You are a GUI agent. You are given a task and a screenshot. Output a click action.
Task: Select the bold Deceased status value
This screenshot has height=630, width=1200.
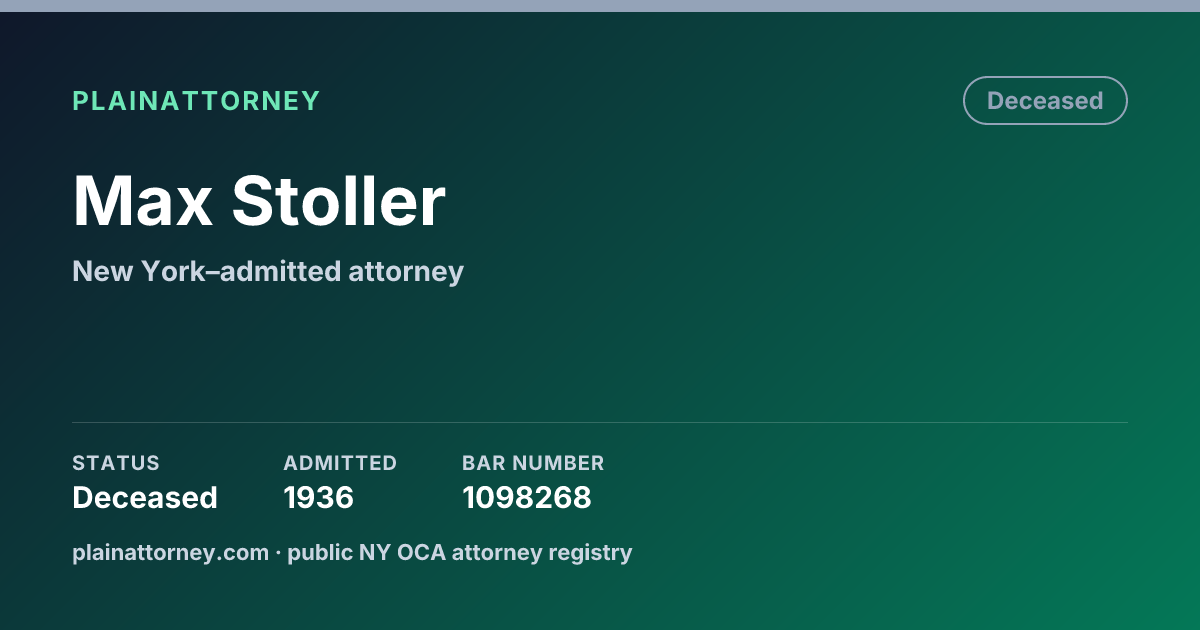pos(145,498)
